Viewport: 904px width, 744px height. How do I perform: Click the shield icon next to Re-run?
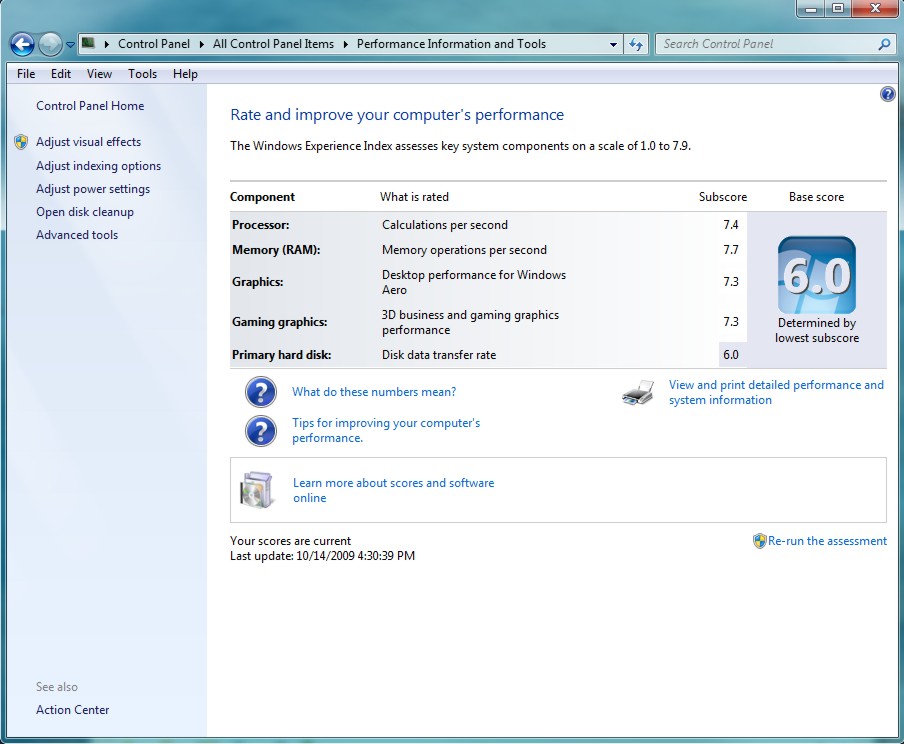click(759, 541)
